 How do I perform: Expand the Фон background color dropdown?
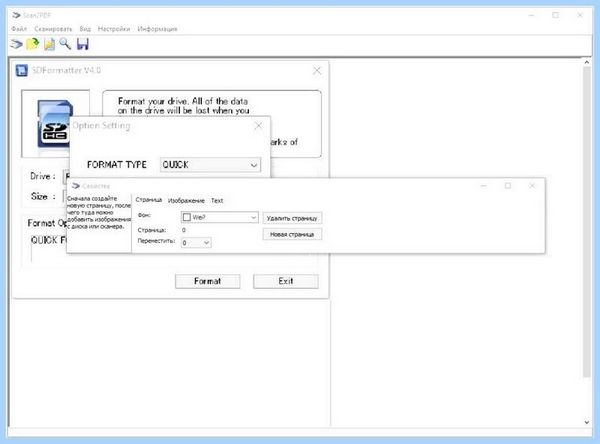[219, 217]
